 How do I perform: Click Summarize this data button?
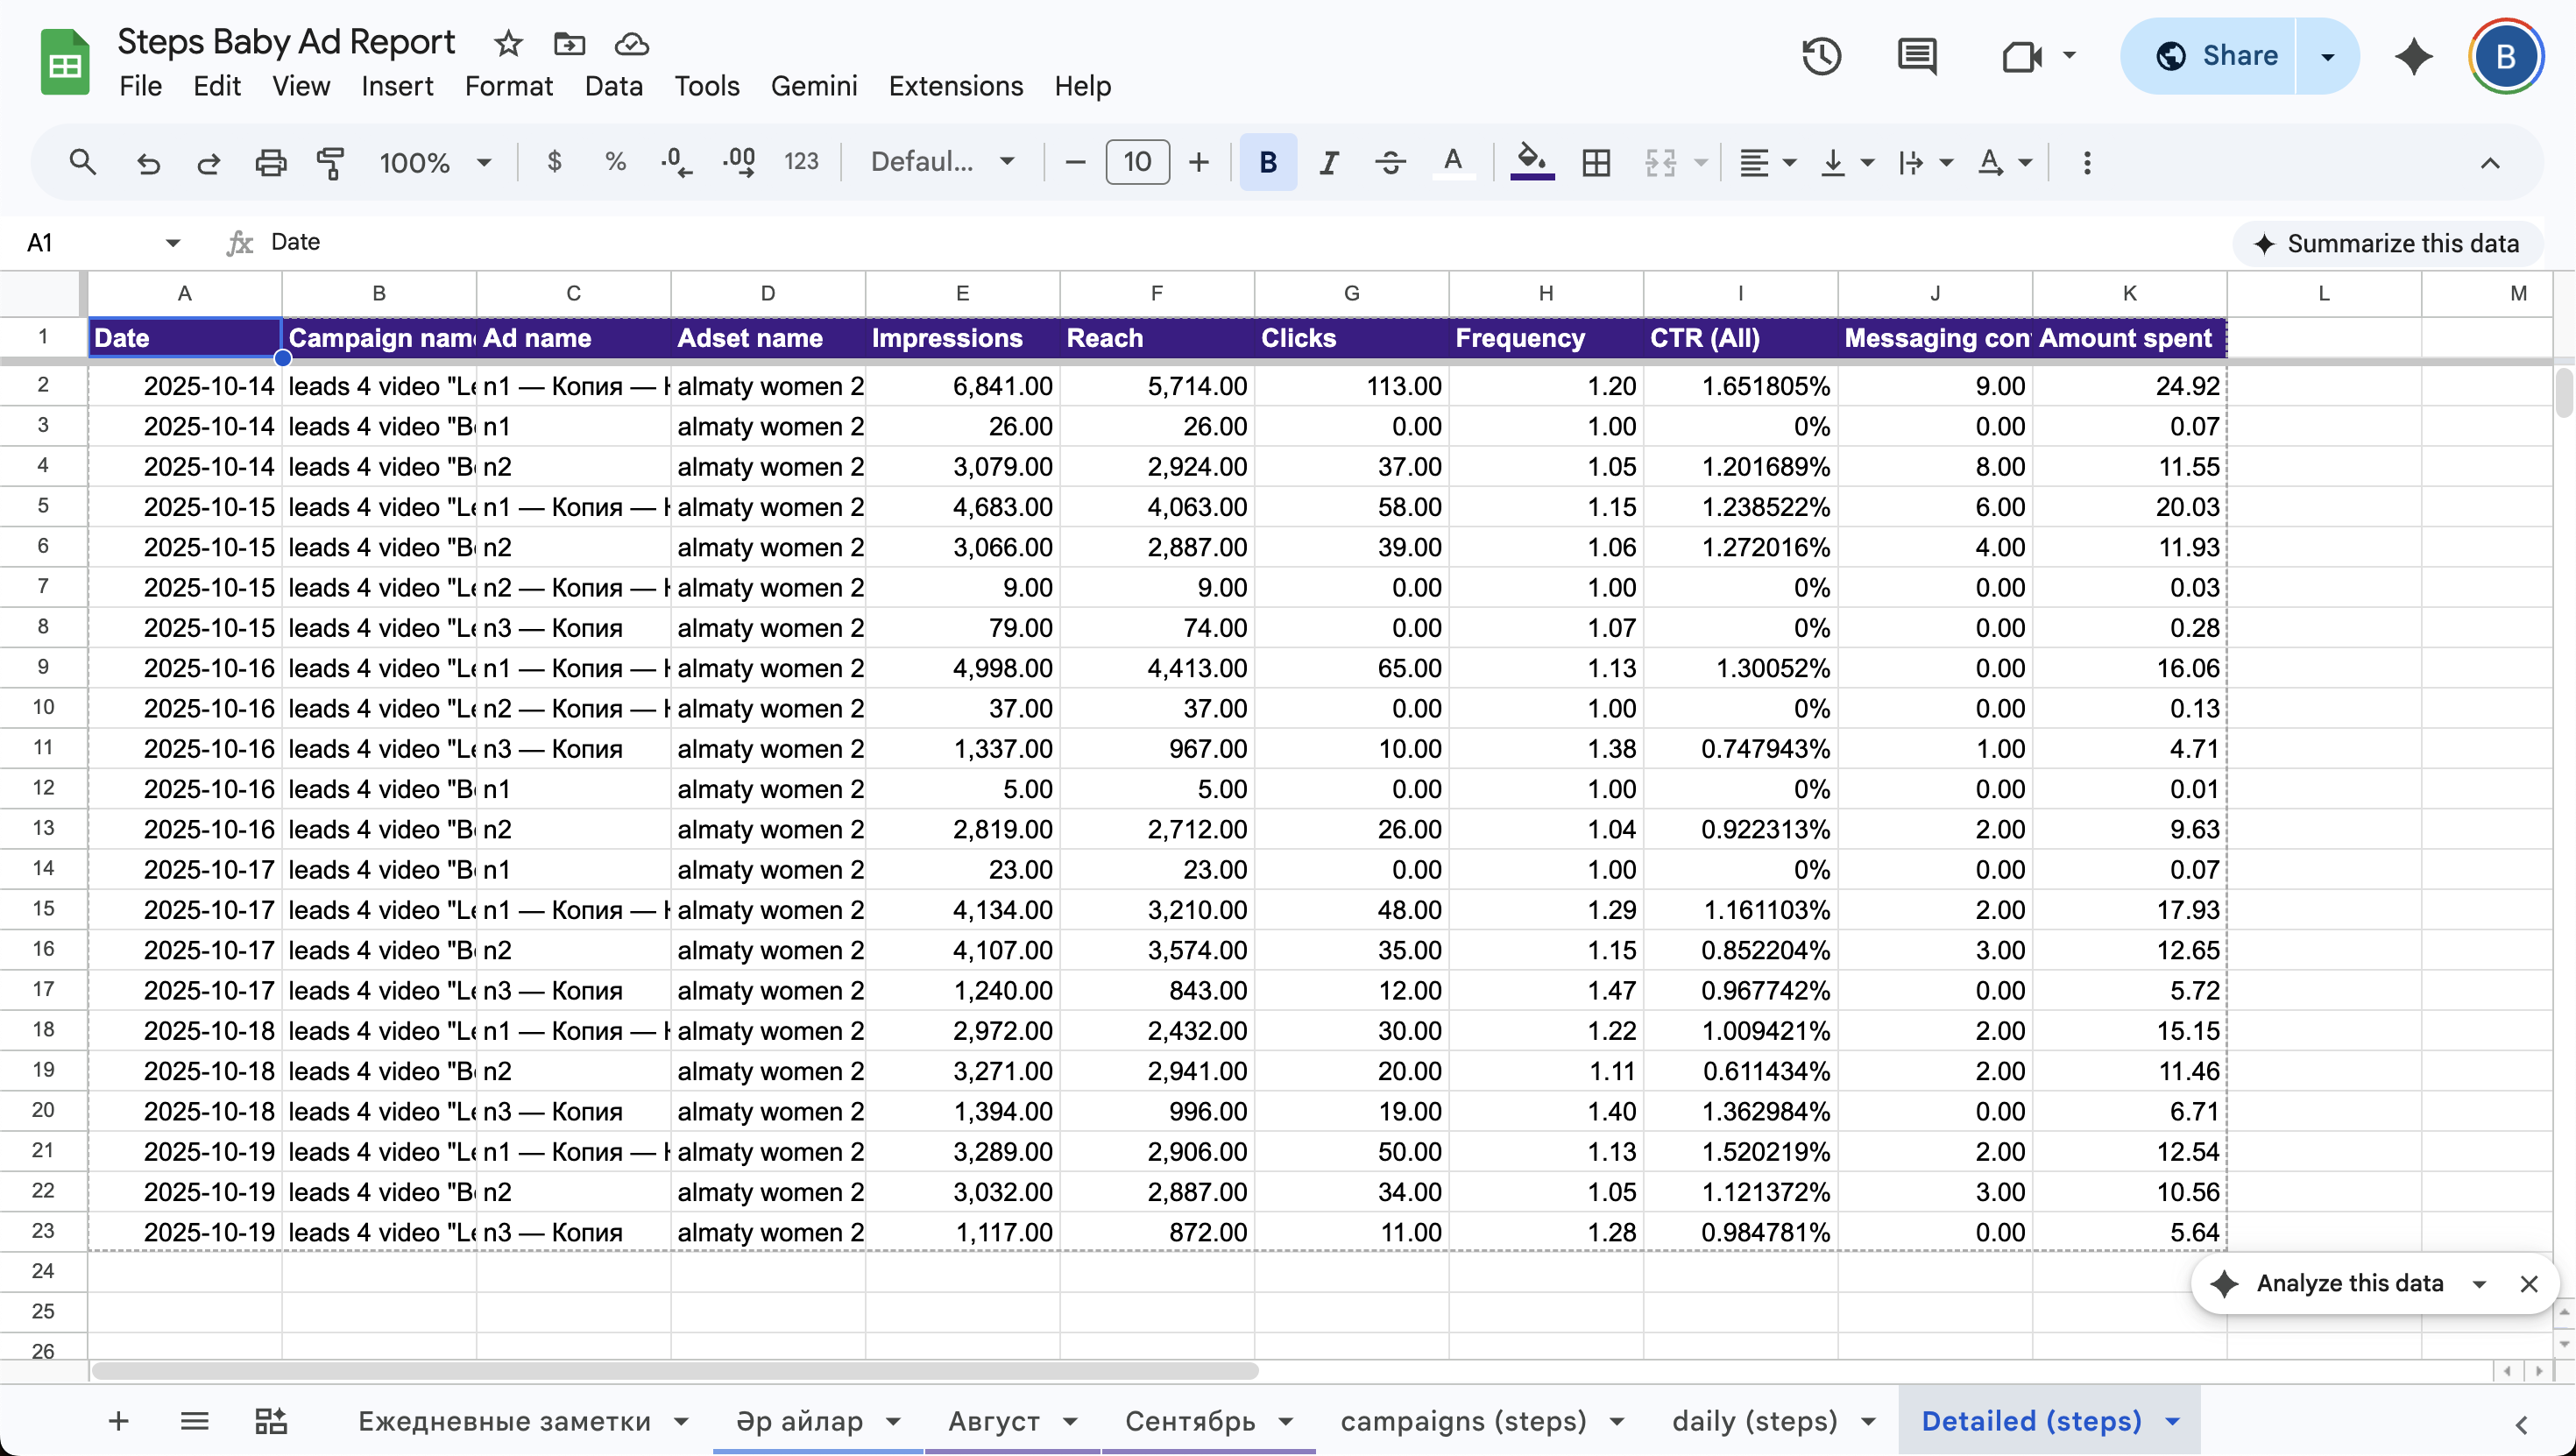2387,243
